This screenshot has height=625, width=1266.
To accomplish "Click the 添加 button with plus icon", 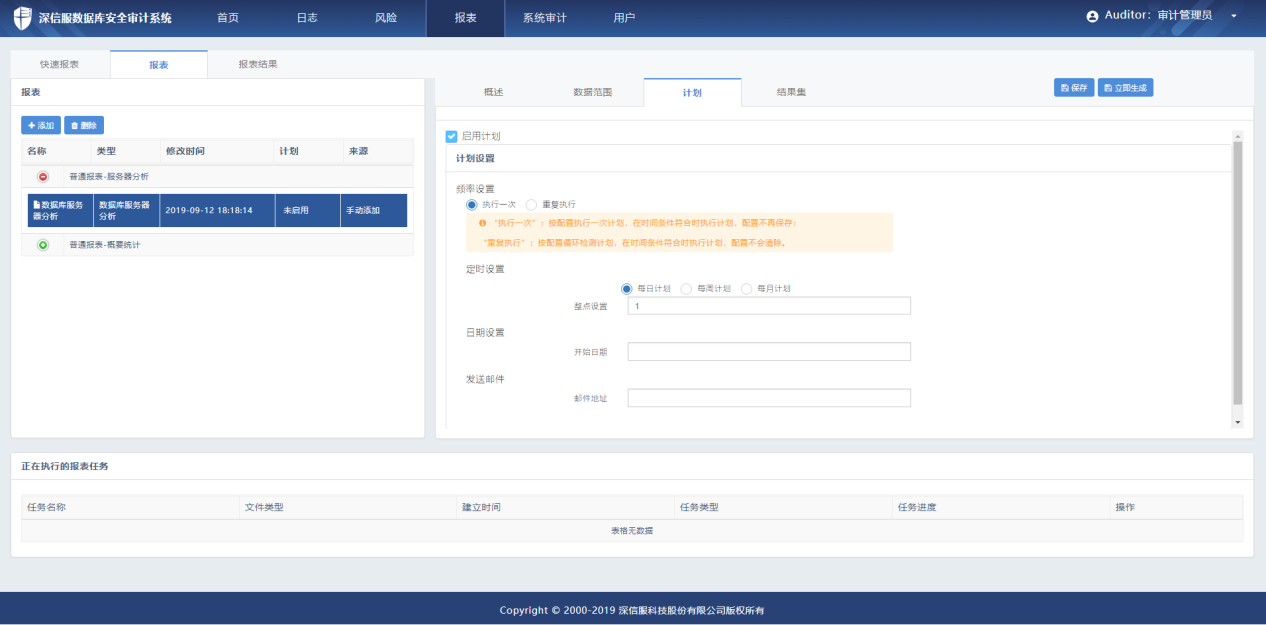I will (x=41, y=125).
